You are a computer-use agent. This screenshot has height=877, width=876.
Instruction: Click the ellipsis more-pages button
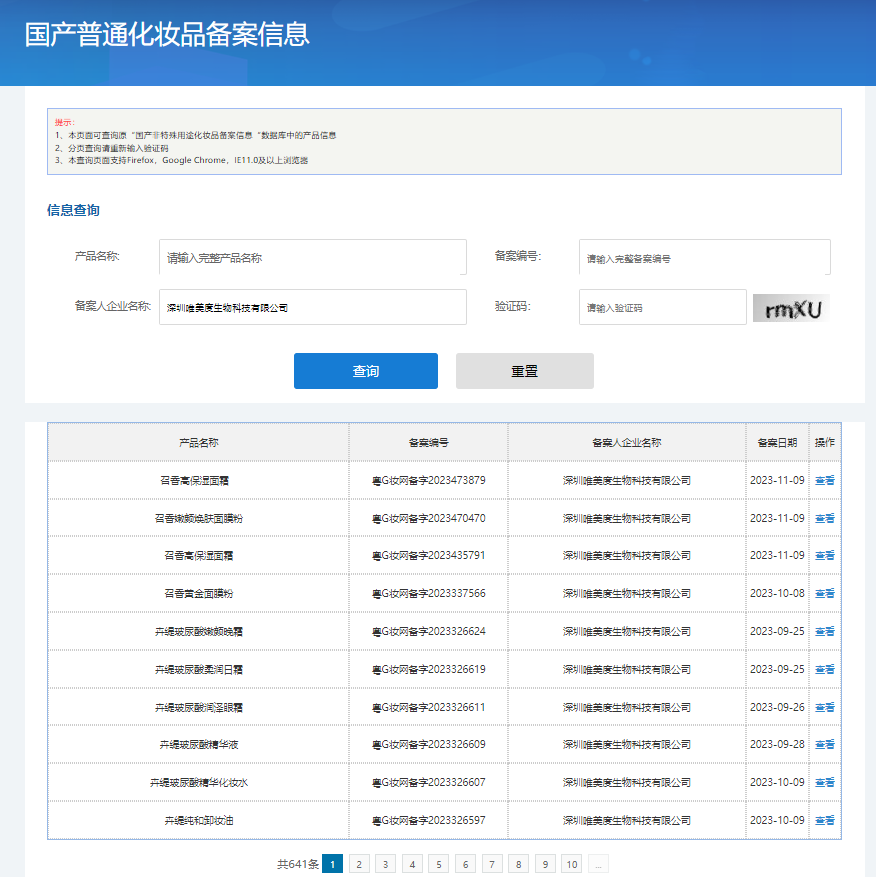(x=598, y=864)
